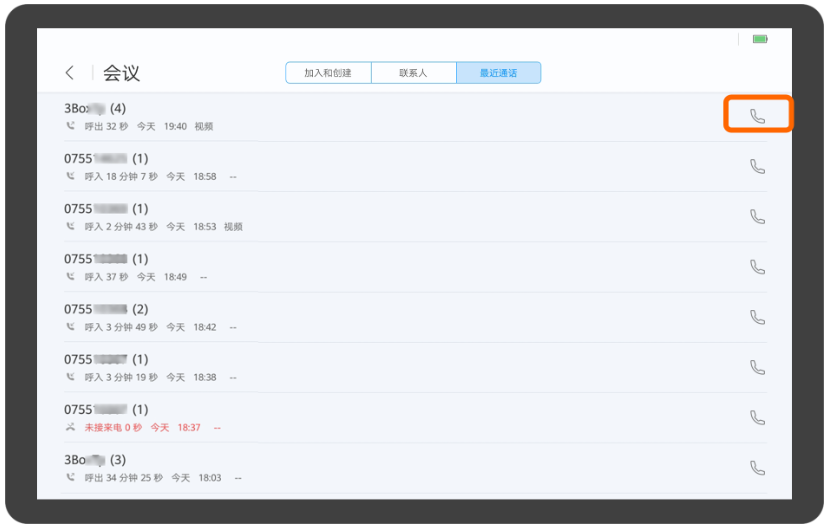The height and width of the screenshot is (529, 829).
Task: Check the battery indicator in status bar
Action: pyautogui.click(x=760, y=39)
